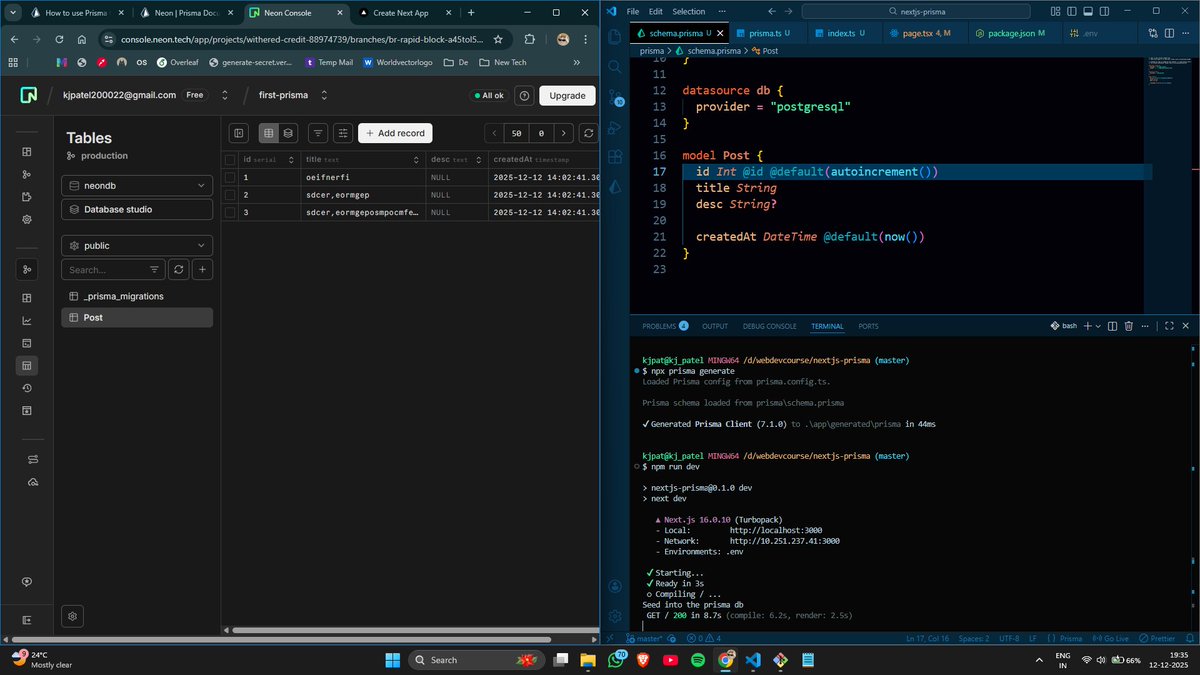This screenshot has height=675, width=1200.
Task: Maximize the terminal panel size
Action: coord(1168,326)
